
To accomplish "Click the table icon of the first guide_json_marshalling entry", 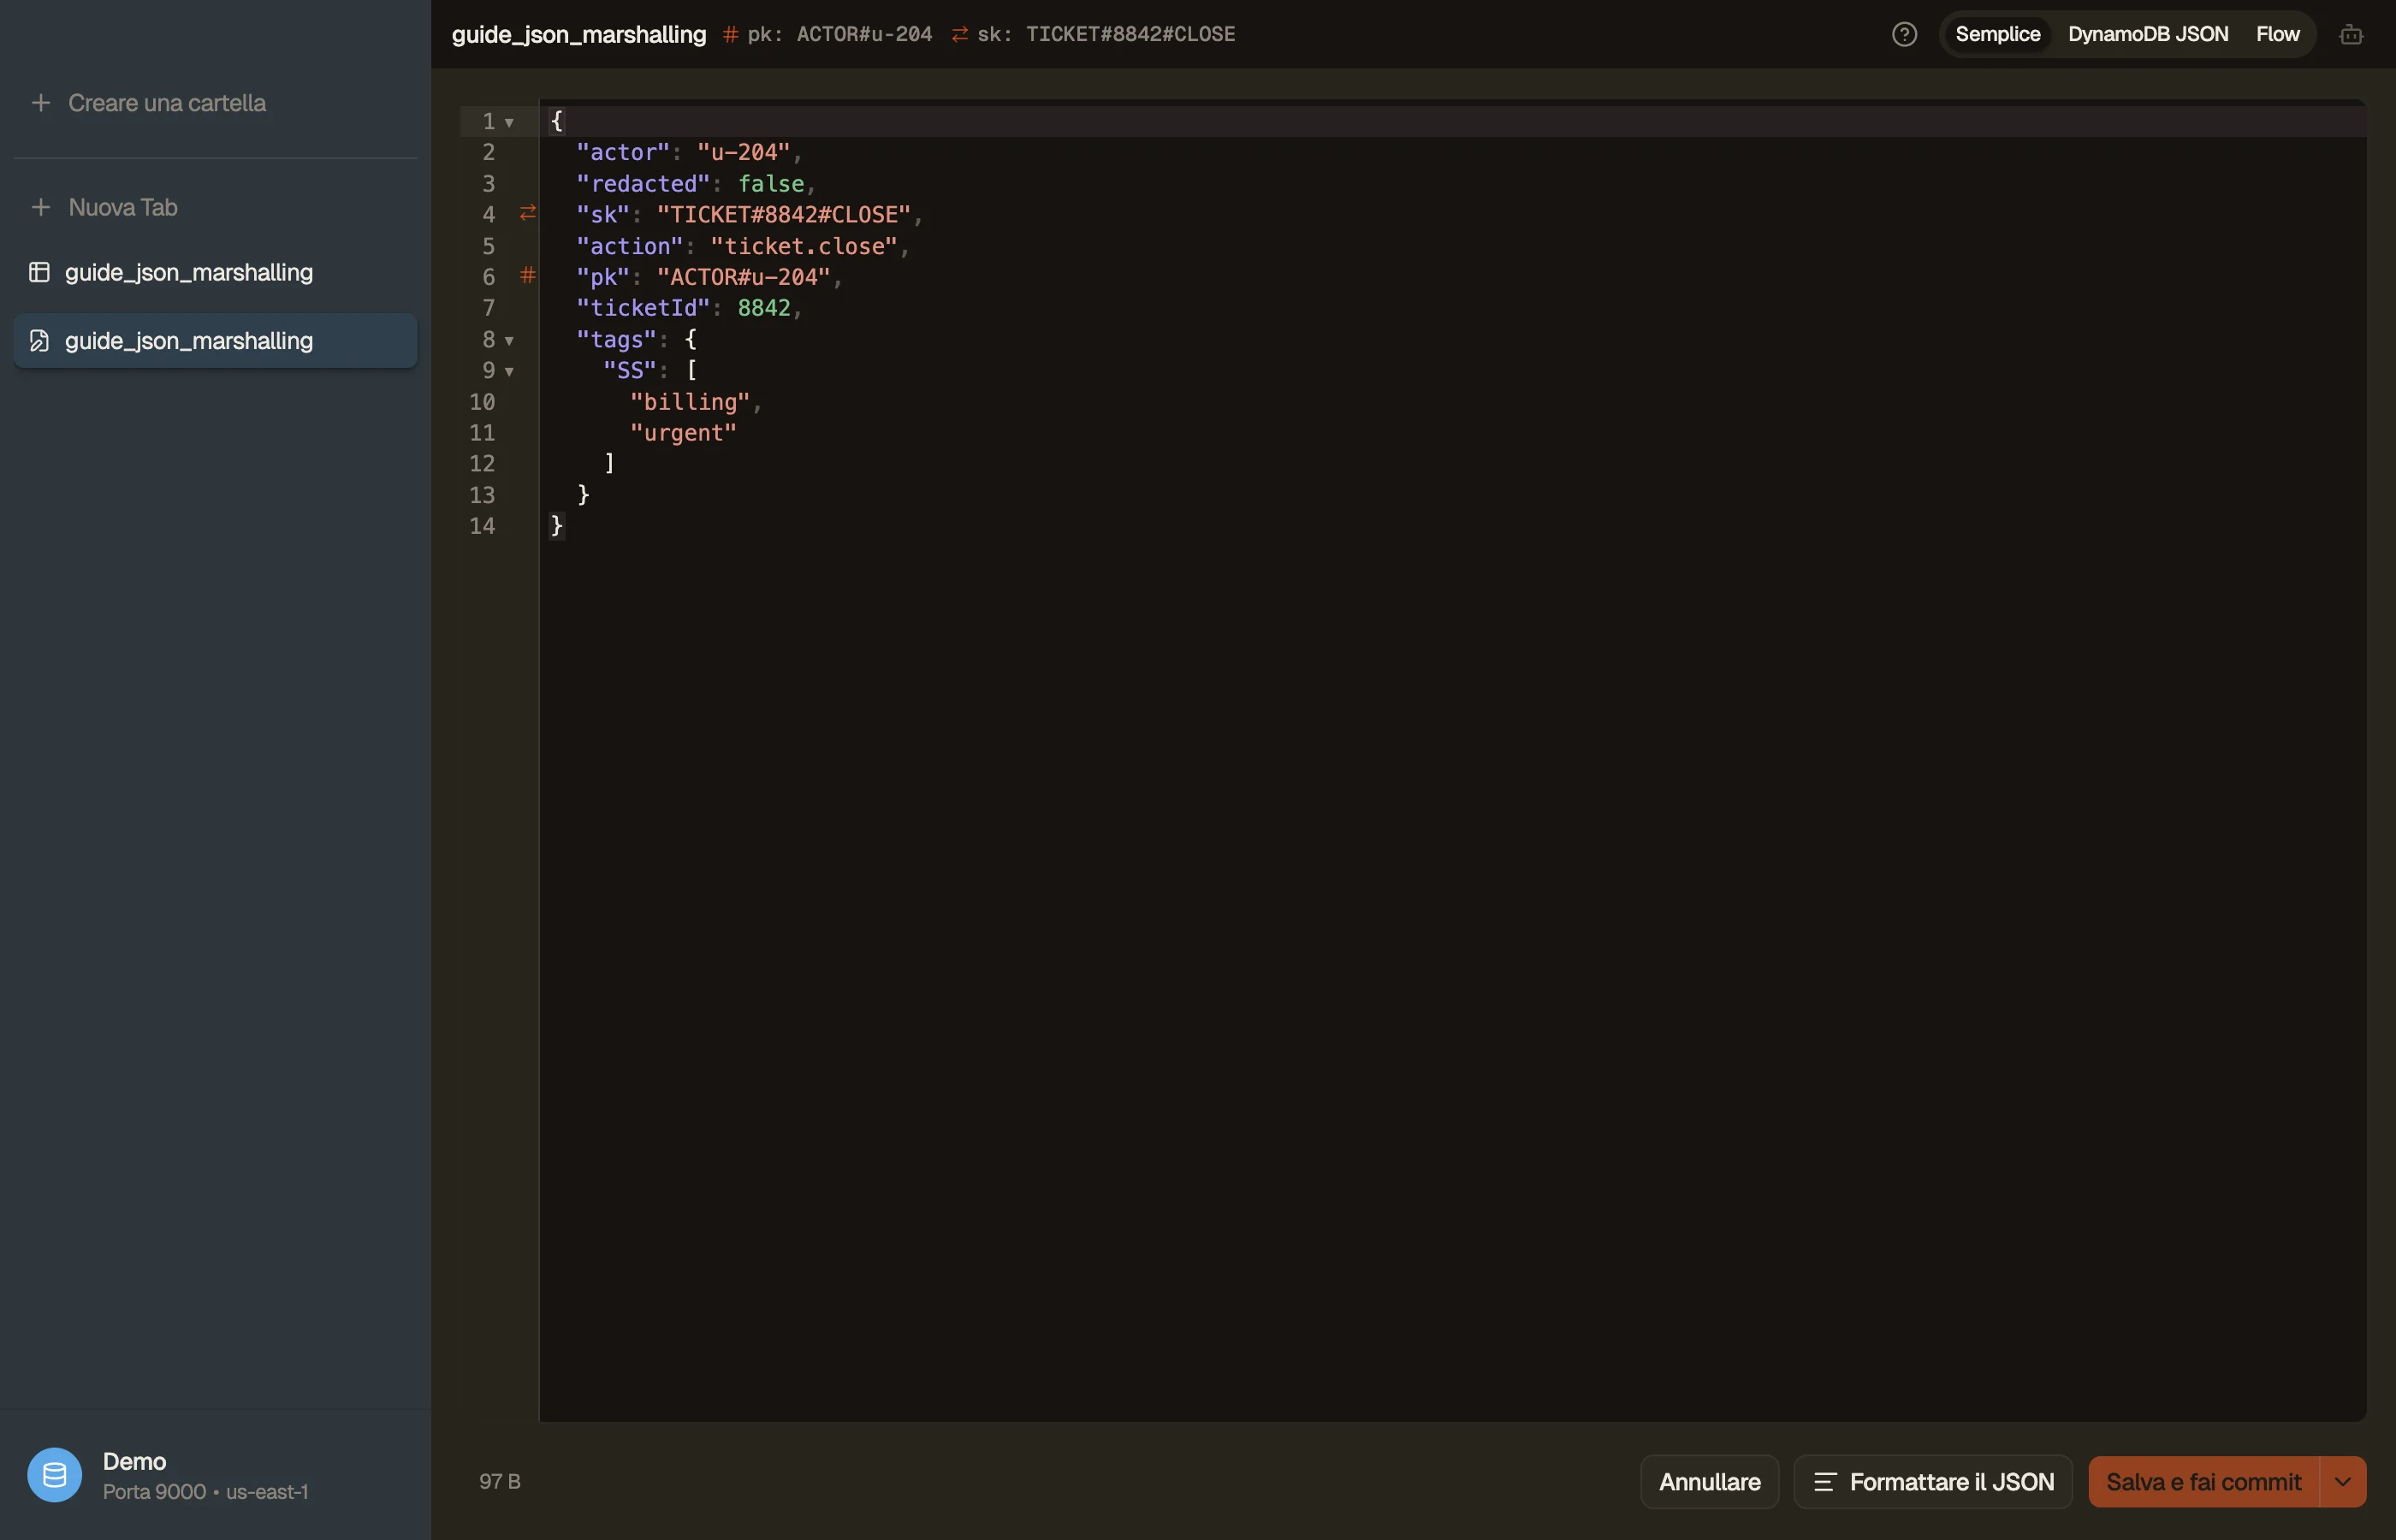I will point(39,272).
